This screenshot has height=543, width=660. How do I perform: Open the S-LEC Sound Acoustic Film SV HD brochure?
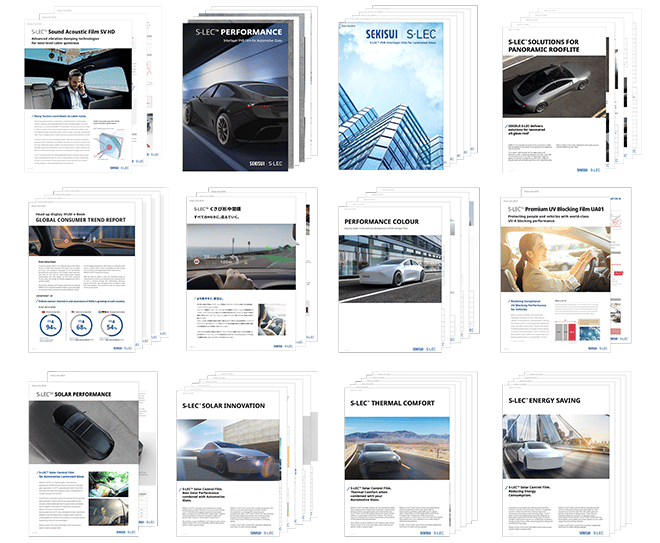click(x=78, y=96)
